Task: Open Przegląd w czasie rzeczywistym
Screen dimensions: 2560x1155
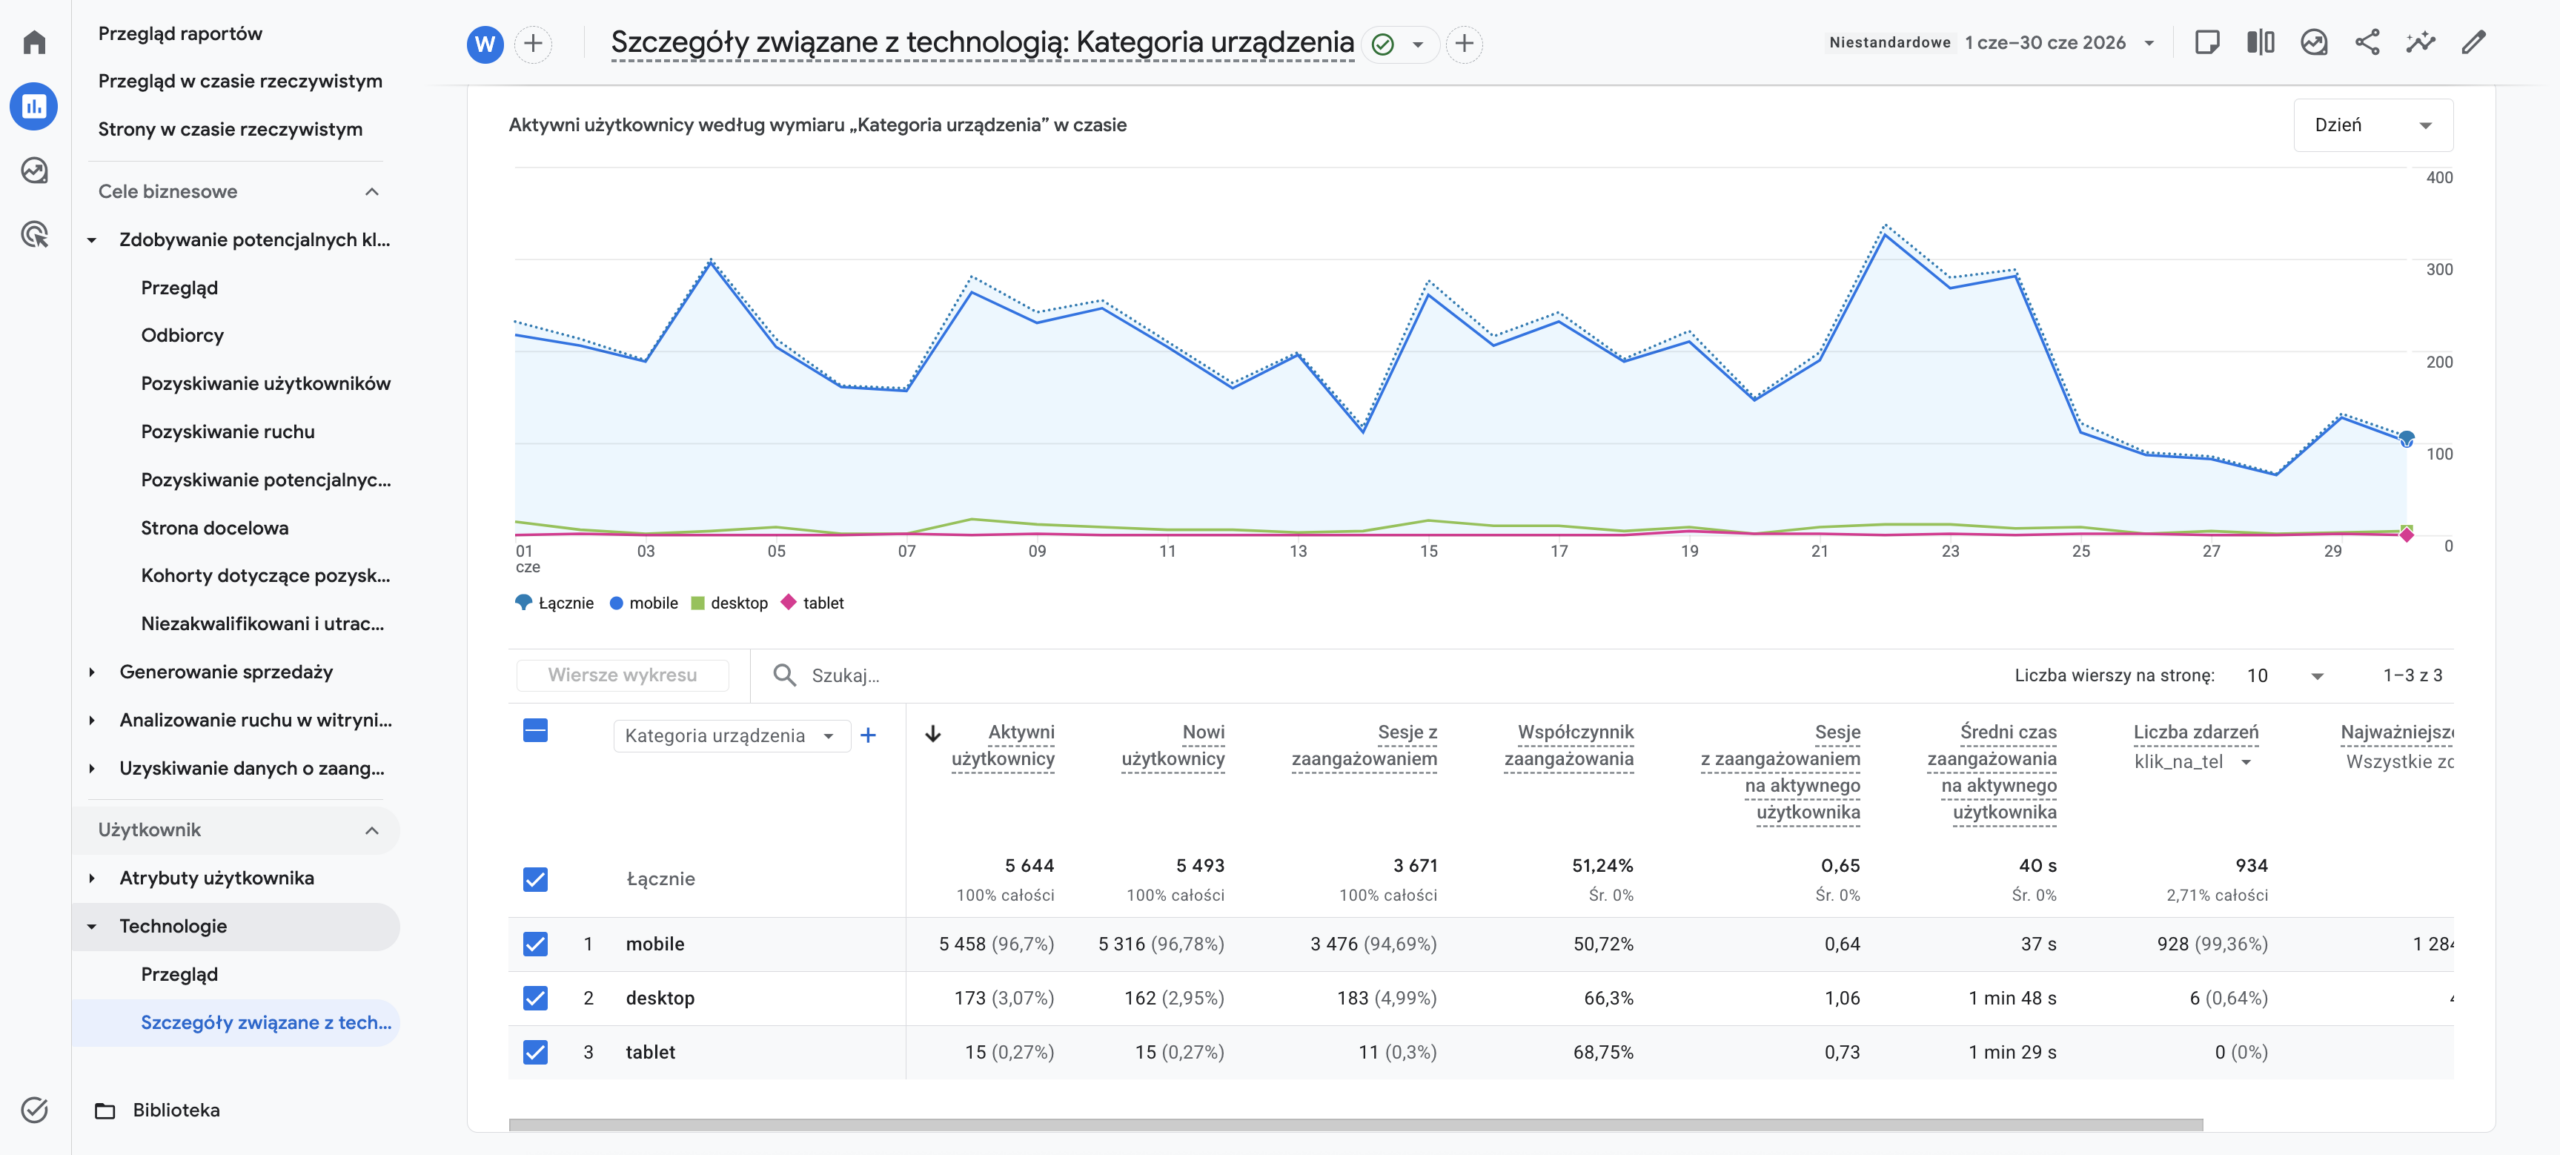Action: coord(240,81)
